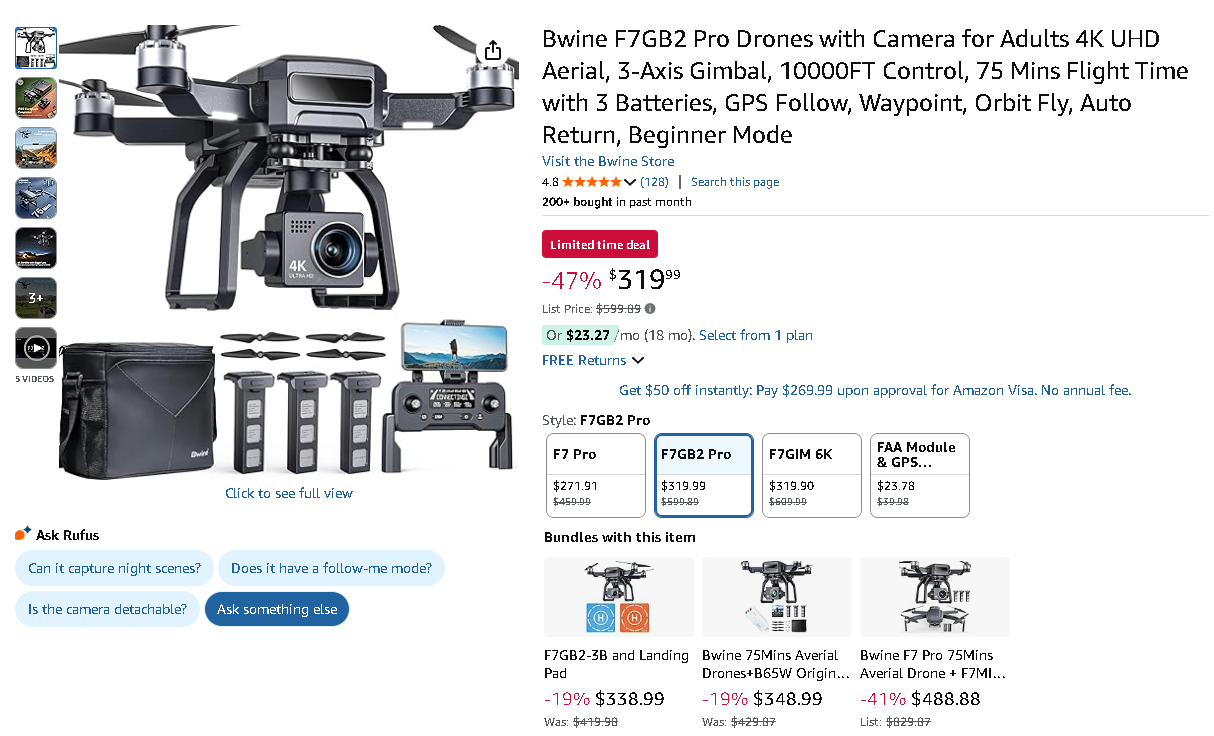
Task: Expand the rating breakdown chevron
Action: (x=630, y=182)
